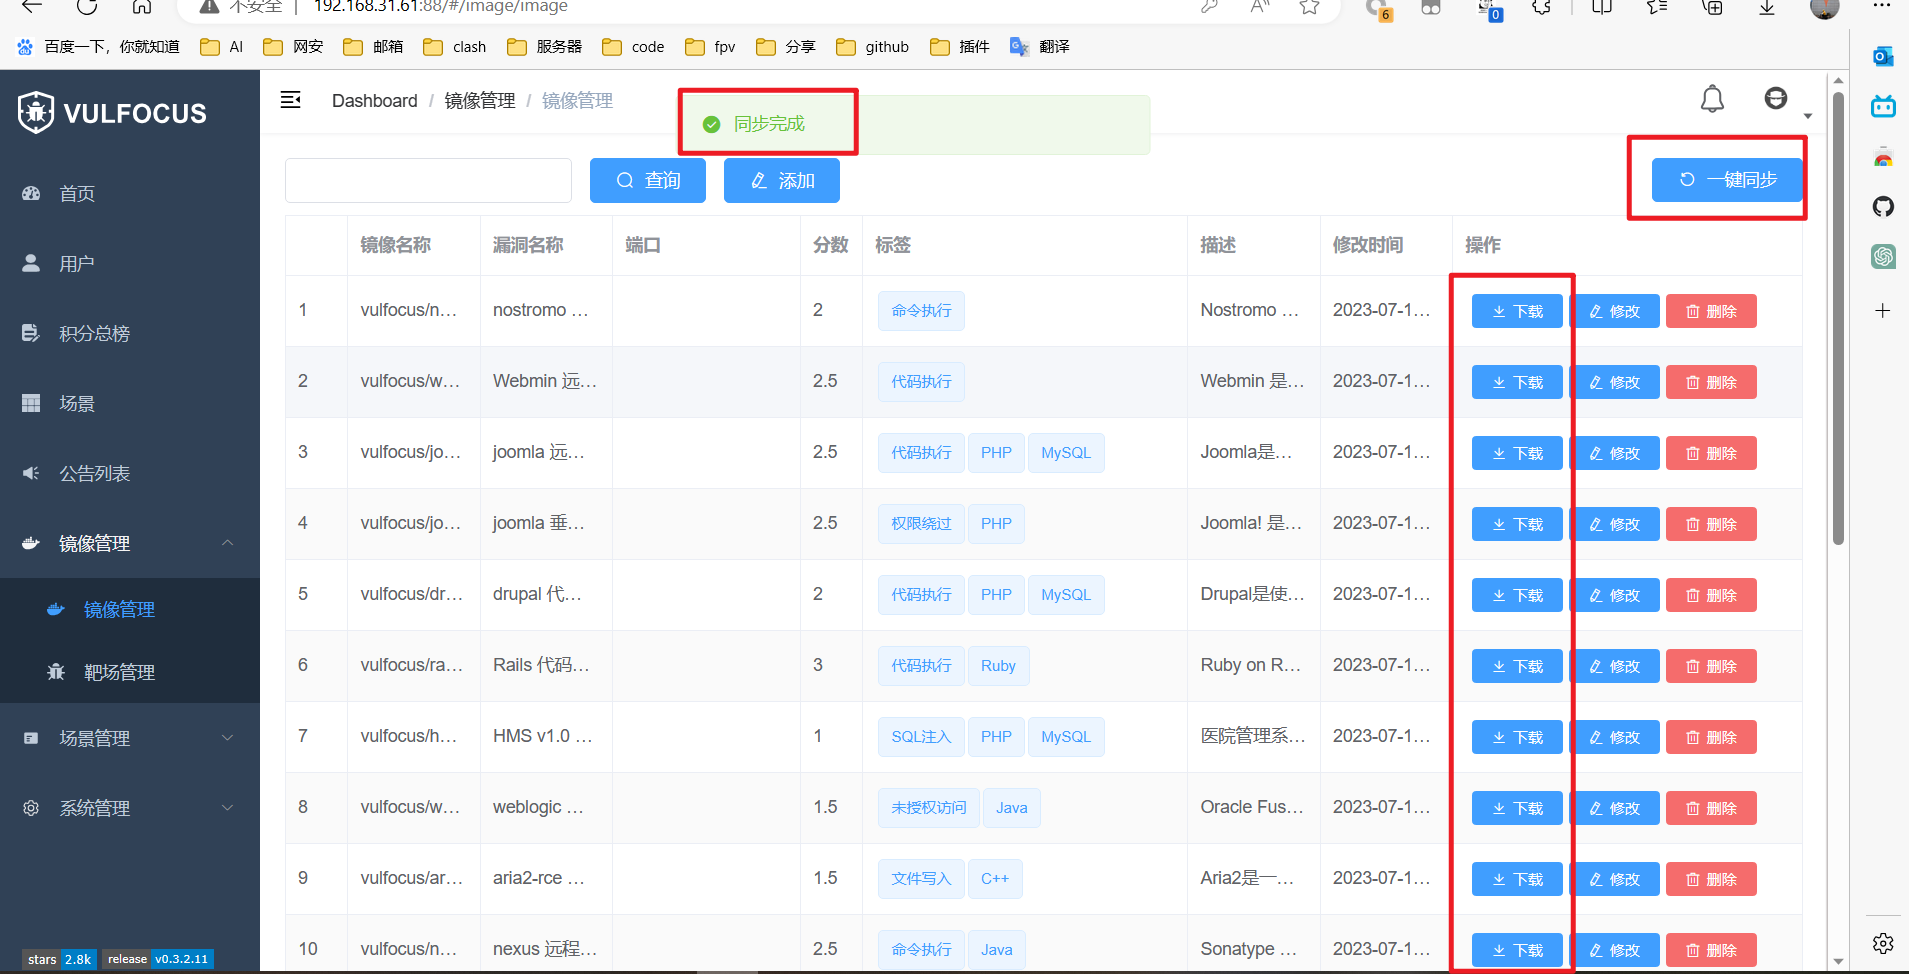Open Bilibili from the Edge sidebar
This screenshot has width=1909, height=974.
(1884, 107)
